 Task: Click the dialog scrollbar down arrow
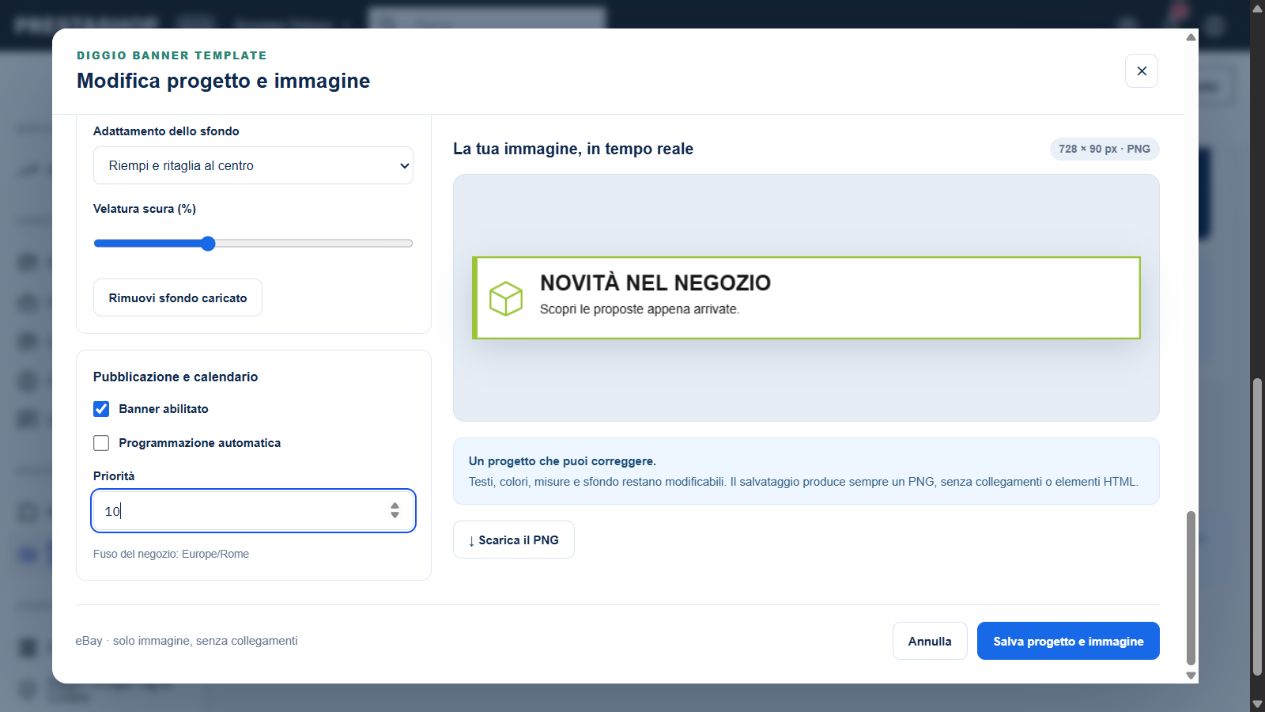pyautogui.click(x=1190, y=676)
